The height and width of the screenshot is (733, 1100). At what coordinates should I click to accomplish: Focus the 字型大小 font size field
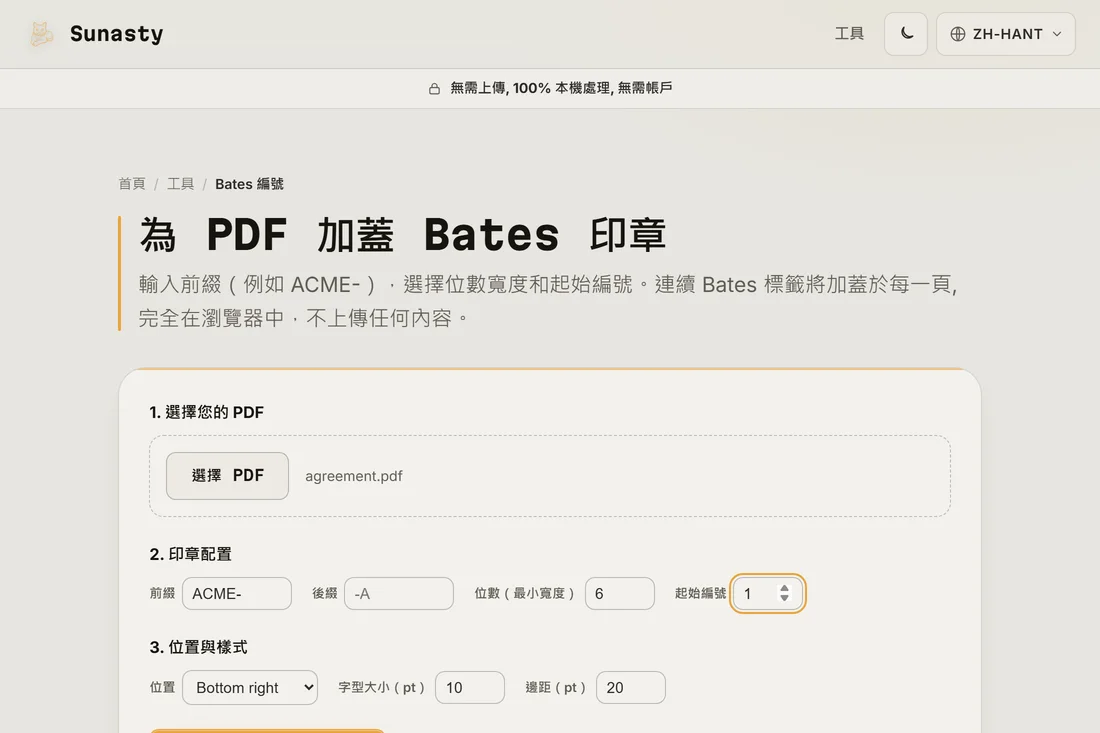click(470, 687)
